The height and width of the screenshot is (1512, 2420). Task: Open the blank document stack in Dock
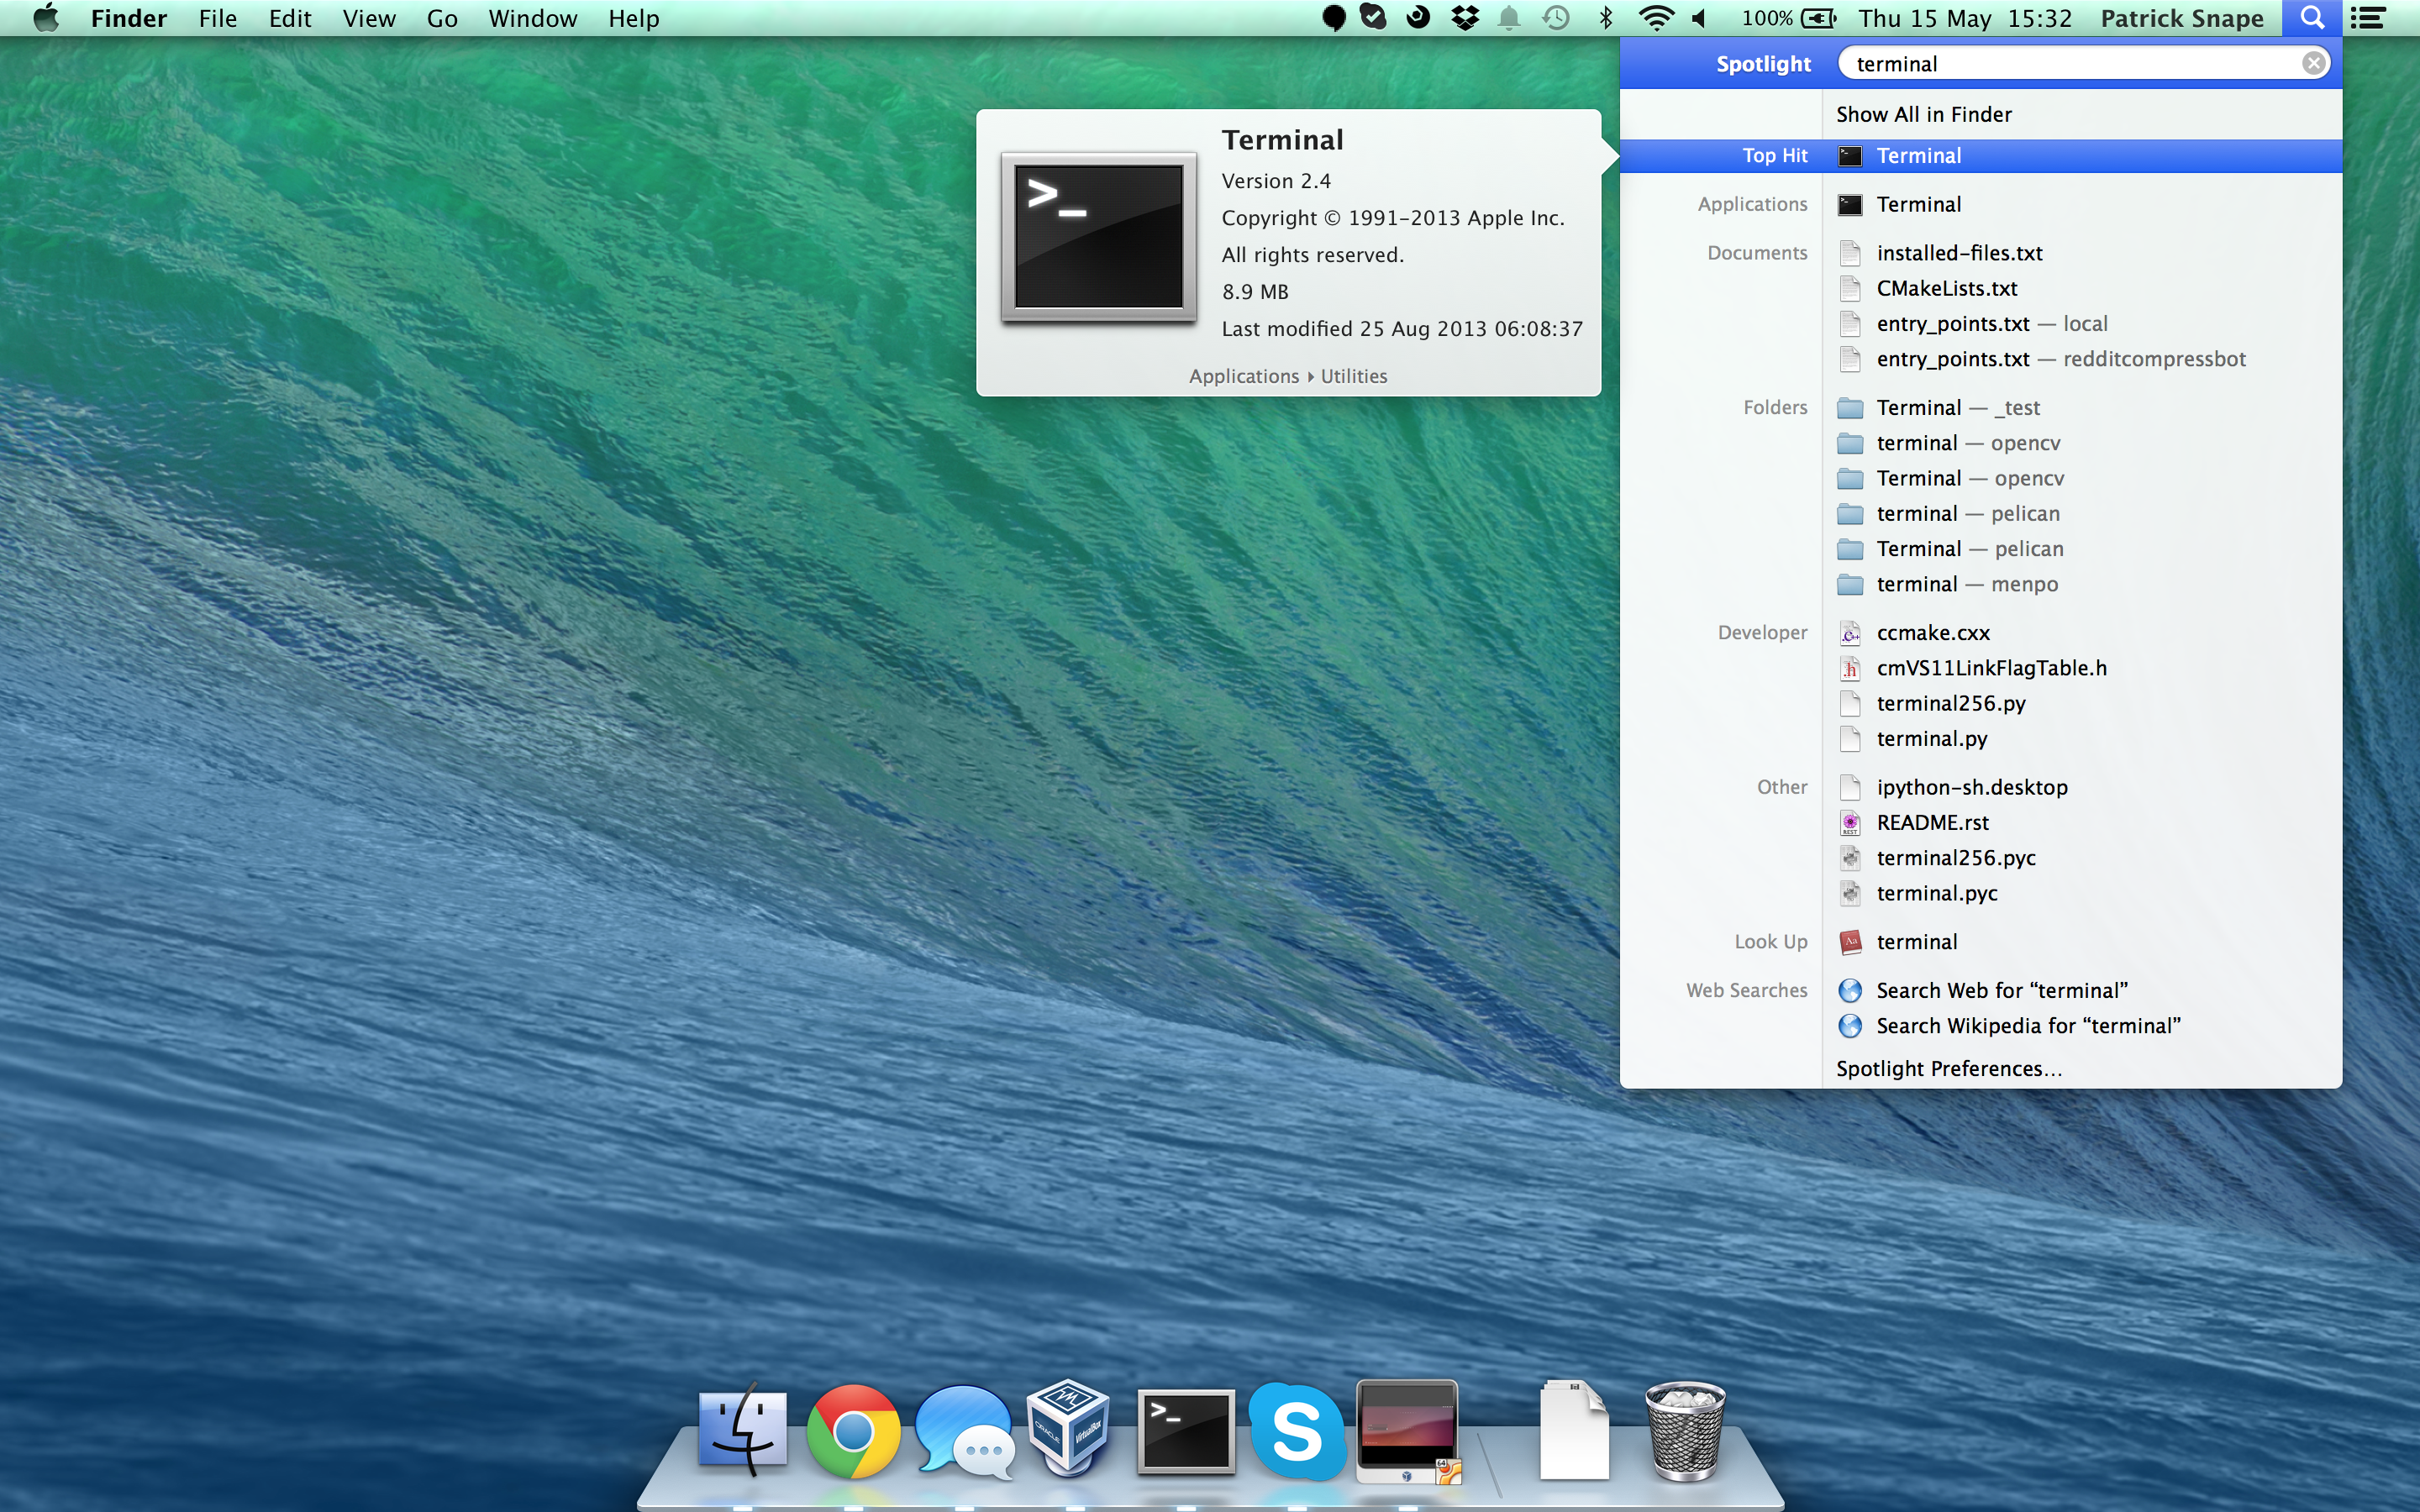point(1574,1430)
